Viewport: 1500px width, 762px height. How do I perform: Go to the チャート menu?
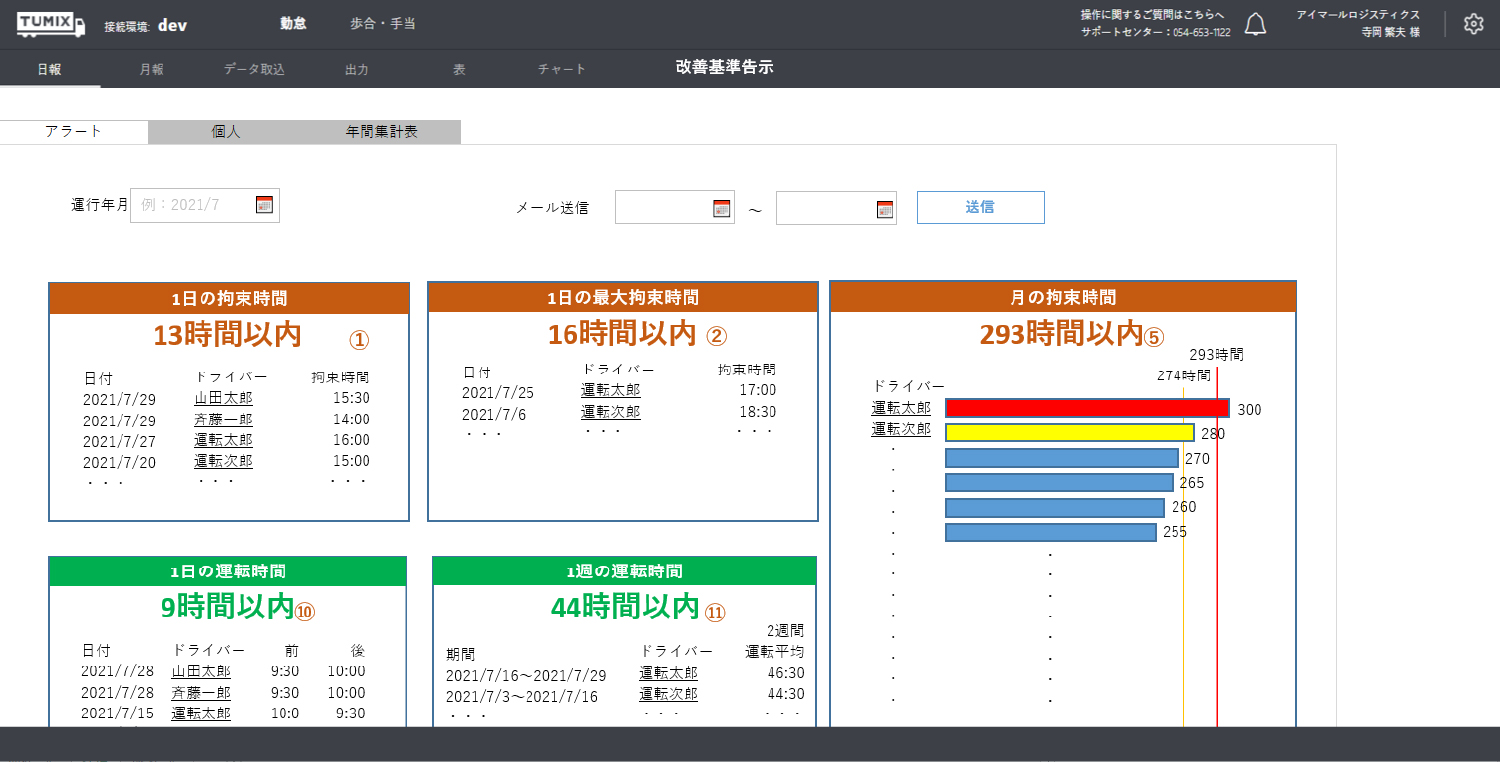[561, 70]
